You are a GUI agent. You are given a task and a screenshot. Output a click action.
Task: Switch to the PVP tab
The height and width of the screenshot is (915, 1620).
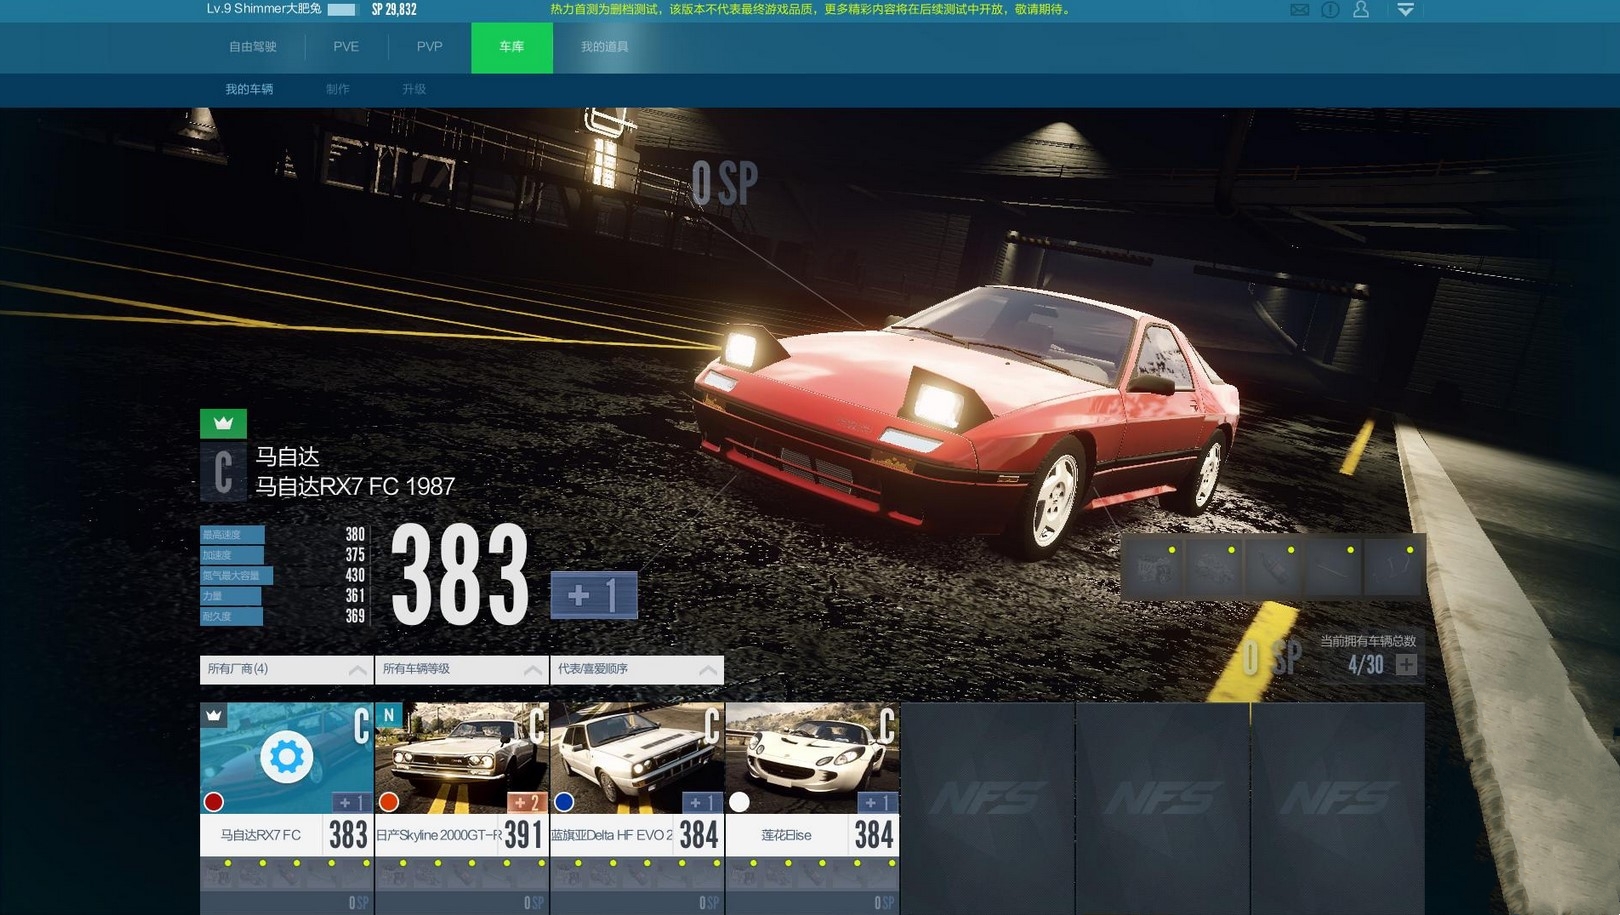point(429,47)
